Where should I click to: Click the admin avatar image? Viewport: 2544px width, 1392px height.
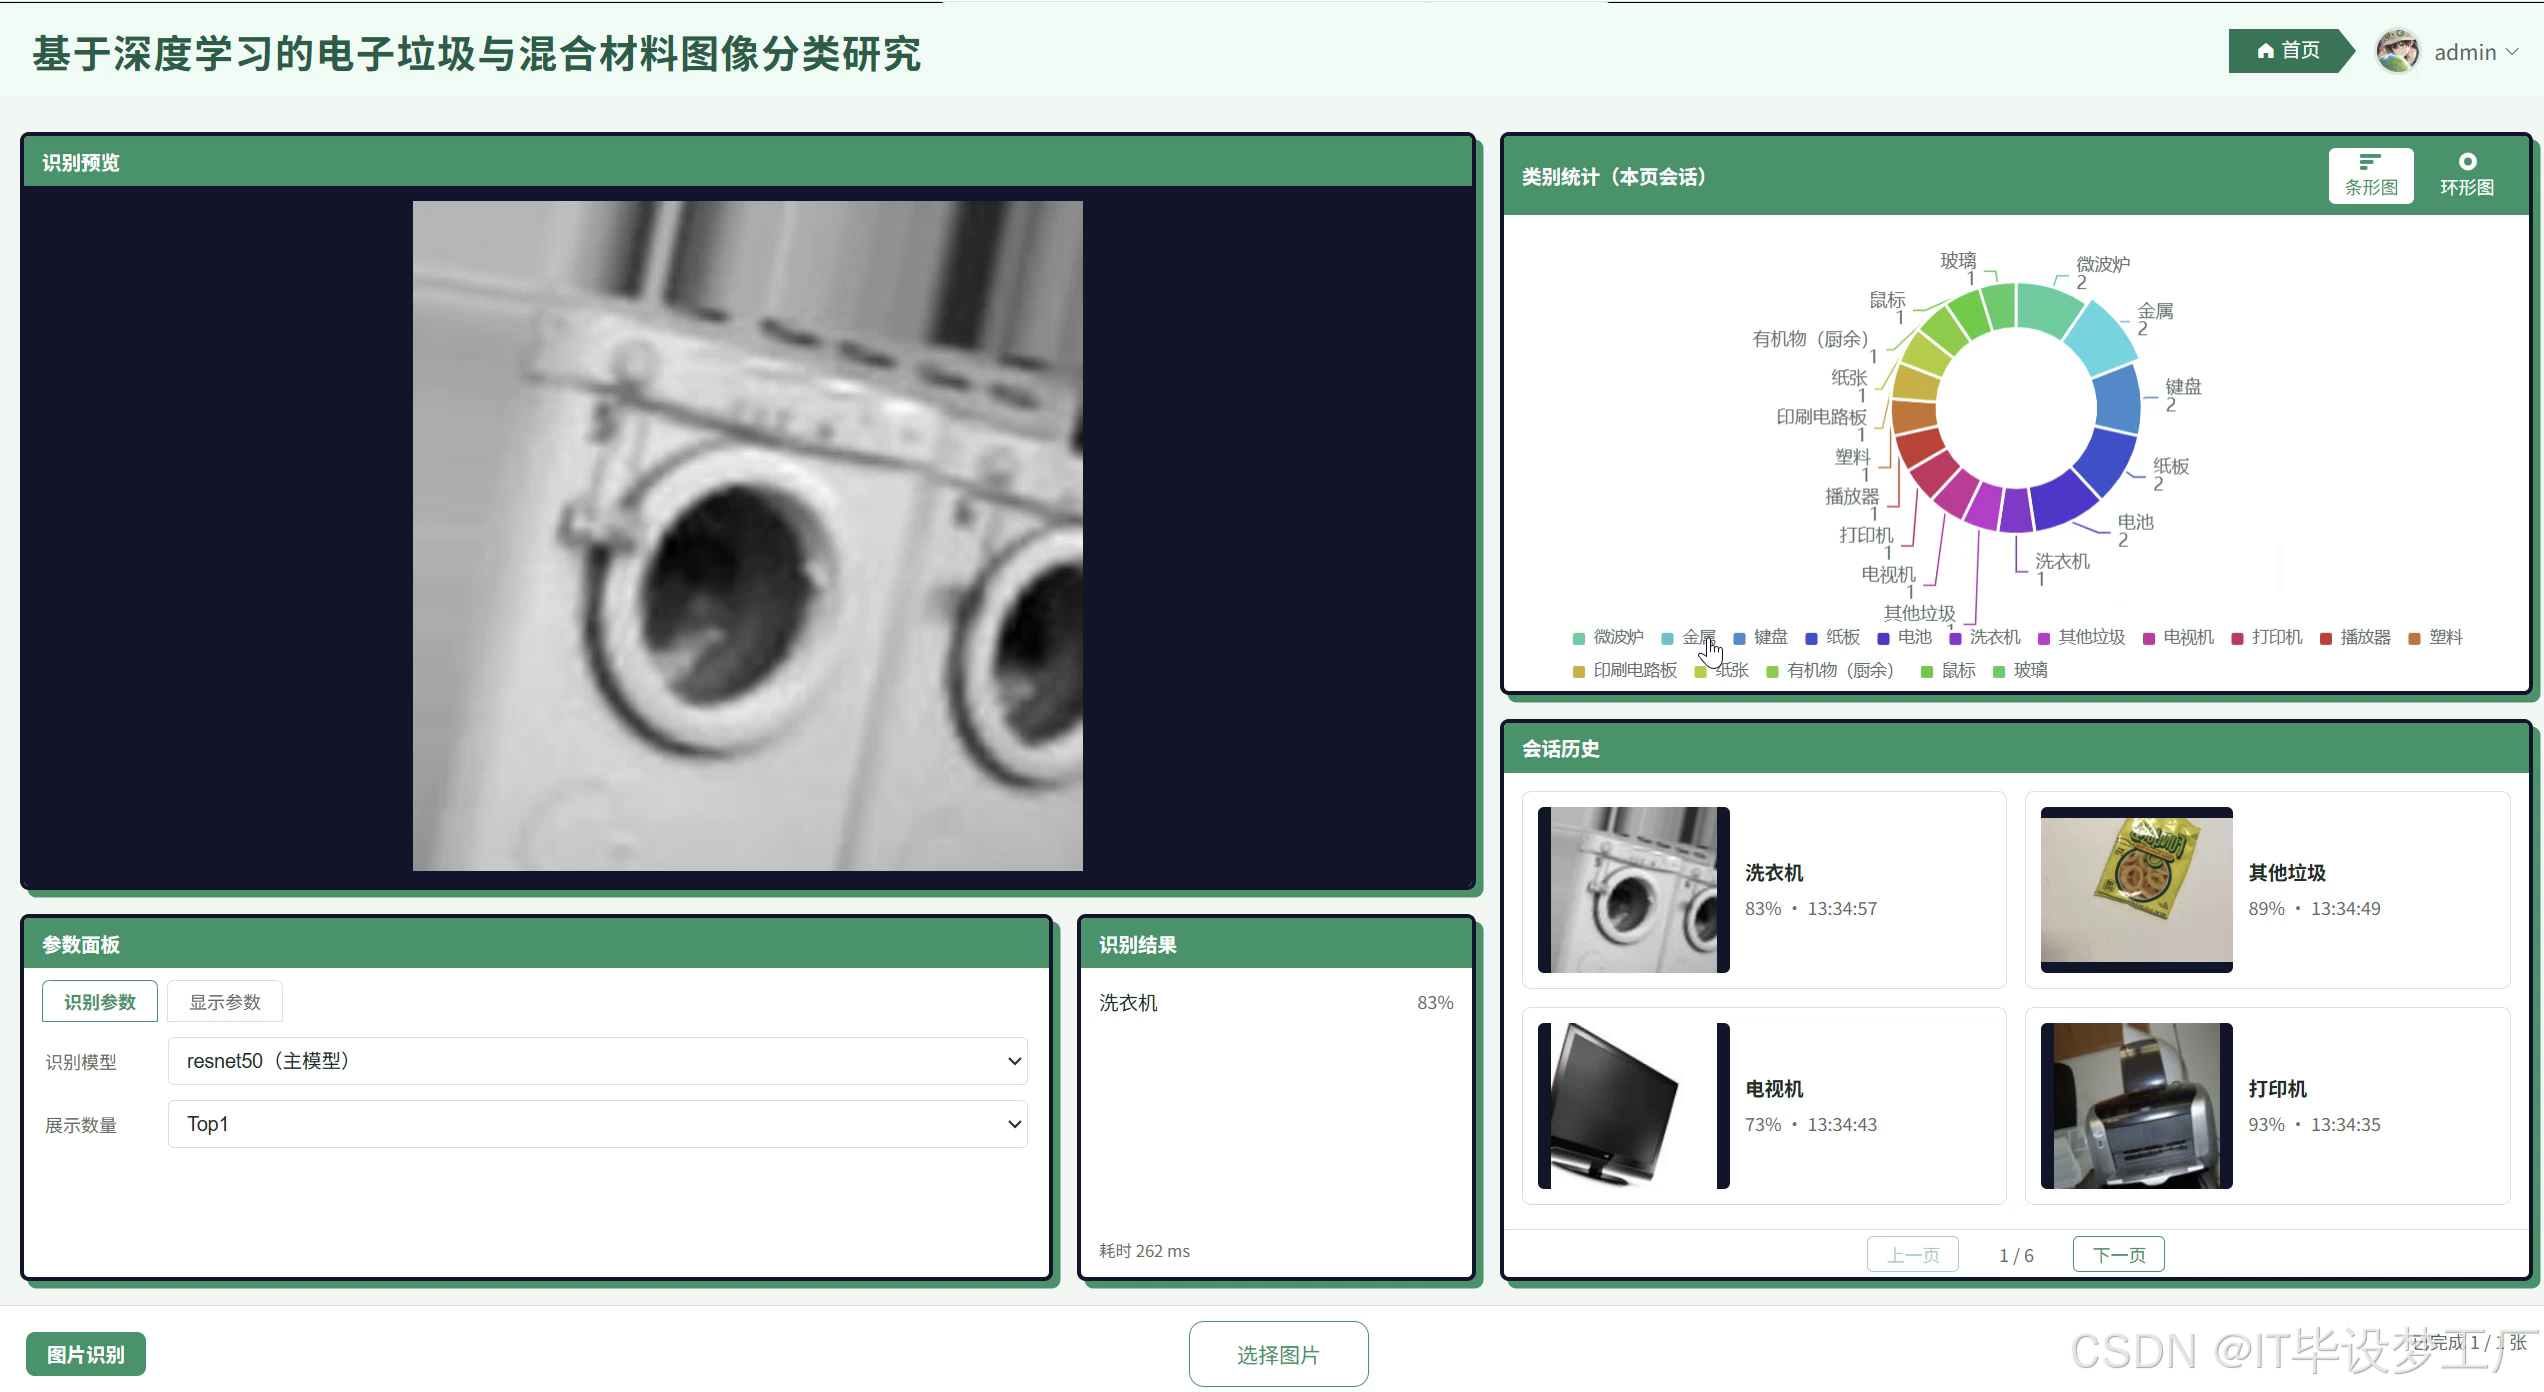click(x=2397, y=51)
